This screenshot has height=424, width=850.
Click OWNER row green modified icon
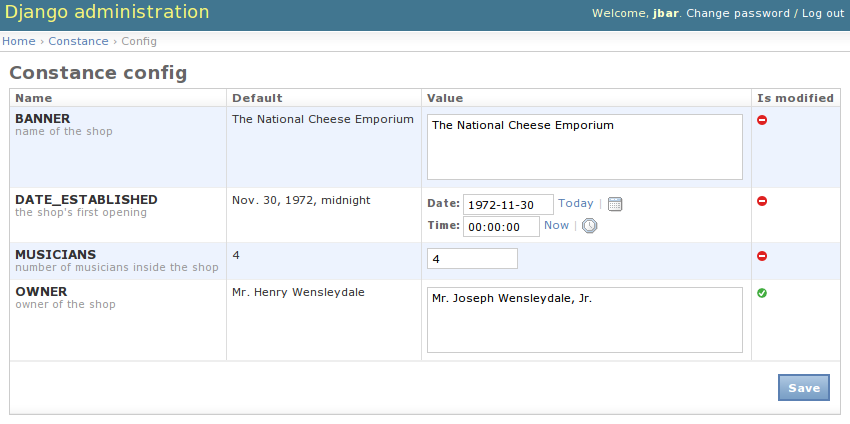tap(762, 293)
